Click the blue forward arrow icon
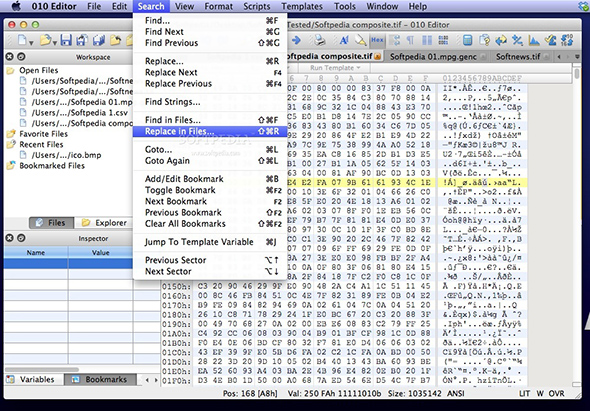This screenshot has width=590, height=411. 297,40
